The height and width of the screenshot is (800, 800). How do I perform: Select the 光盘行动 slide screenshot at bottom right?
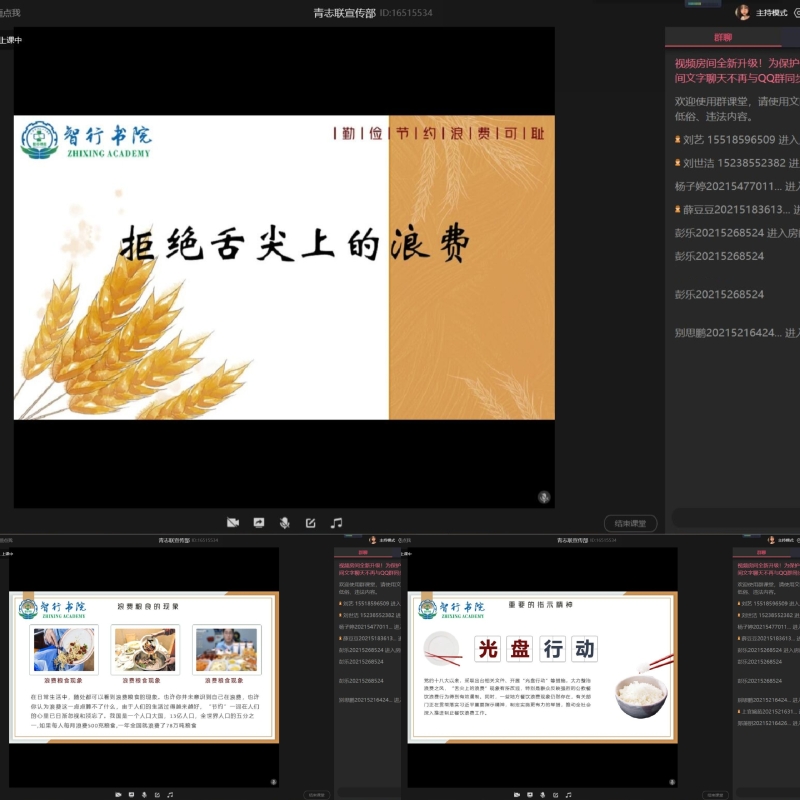(543, 668)
